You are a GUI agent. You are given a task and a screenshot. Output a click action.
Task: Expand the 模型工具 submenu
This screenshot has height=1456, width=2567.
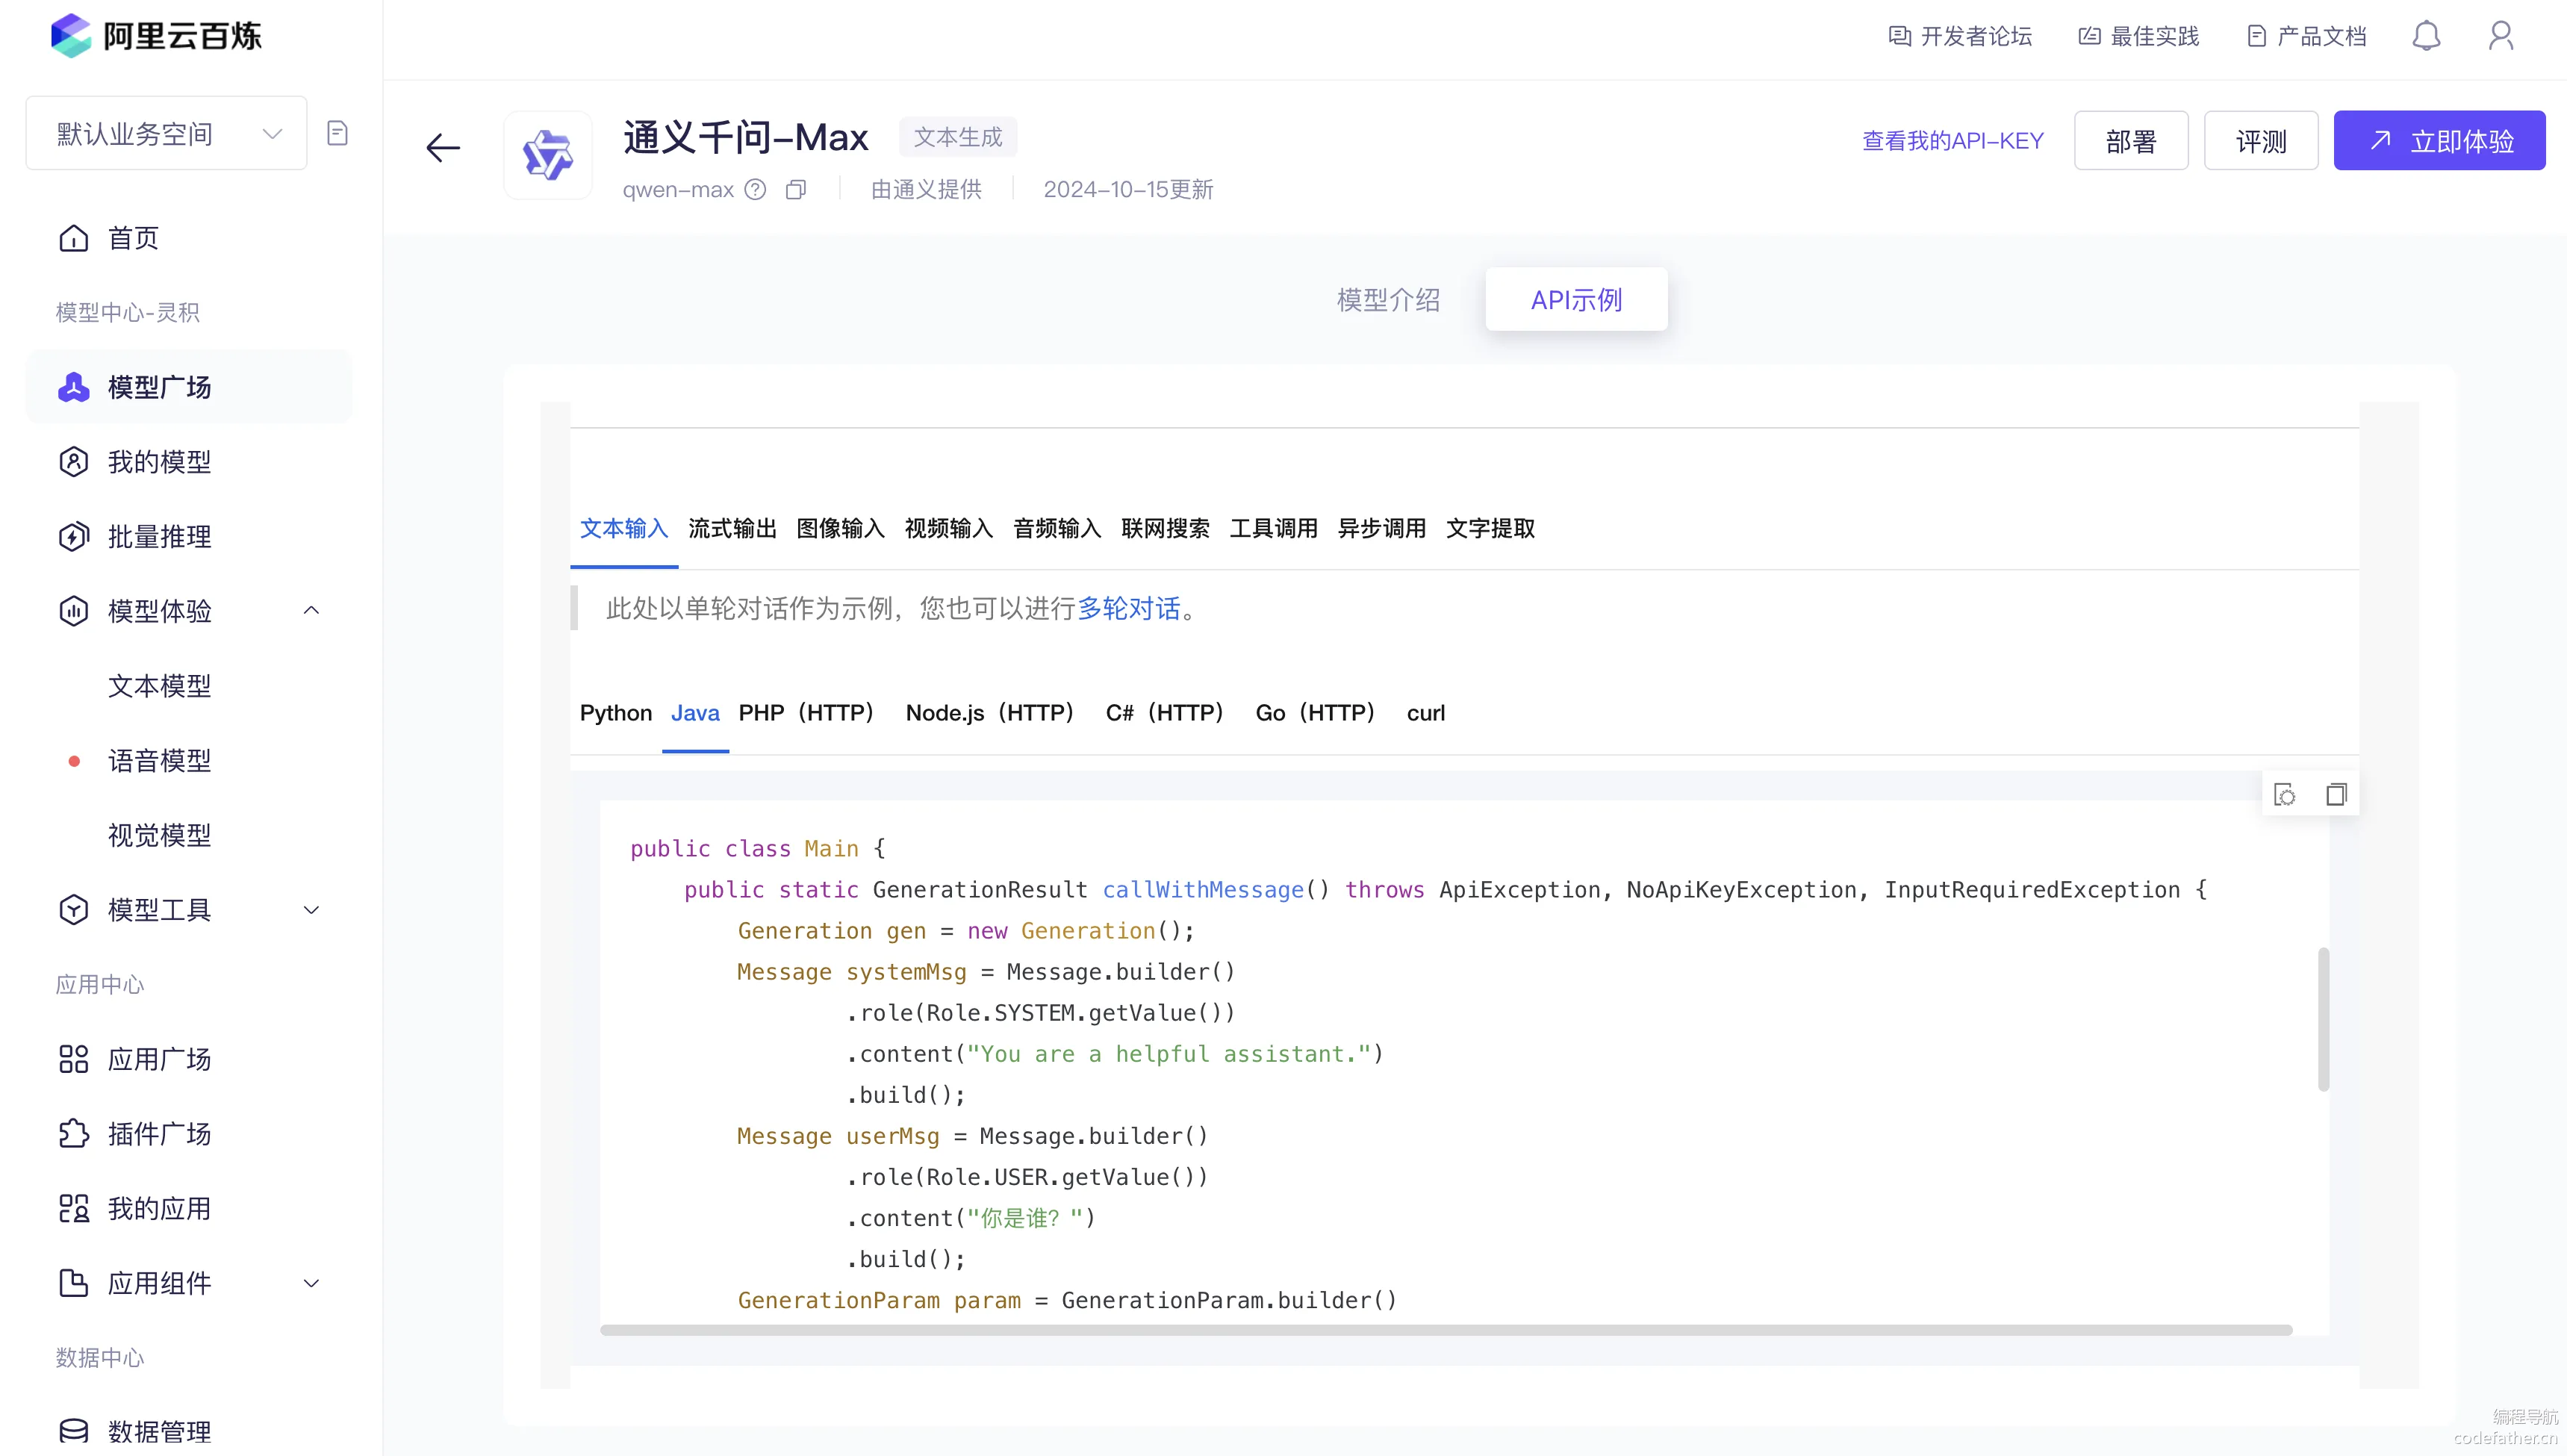311,910
